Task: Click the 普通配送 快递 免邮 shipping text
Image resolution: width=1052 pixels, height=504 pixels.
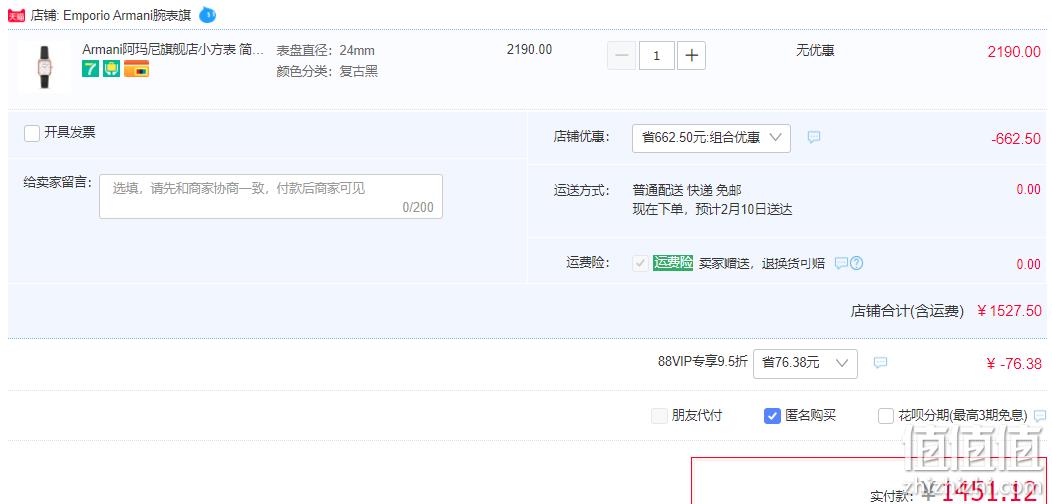Action: 687,190
